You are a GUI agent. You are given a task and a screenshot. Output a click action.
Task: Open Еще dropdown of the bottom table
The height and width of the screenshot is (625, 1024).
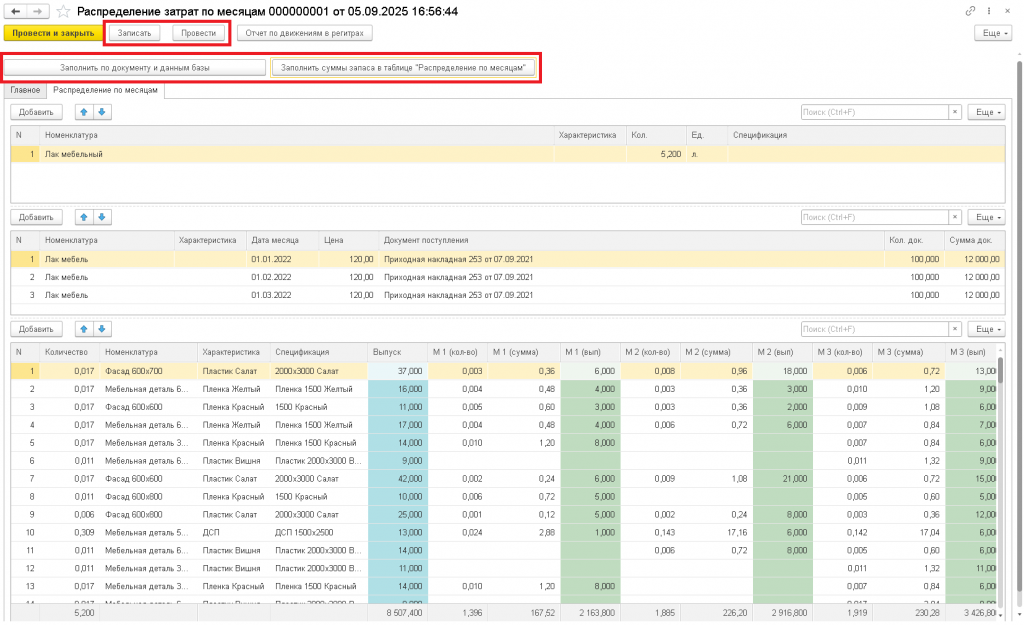pos(986,329)
